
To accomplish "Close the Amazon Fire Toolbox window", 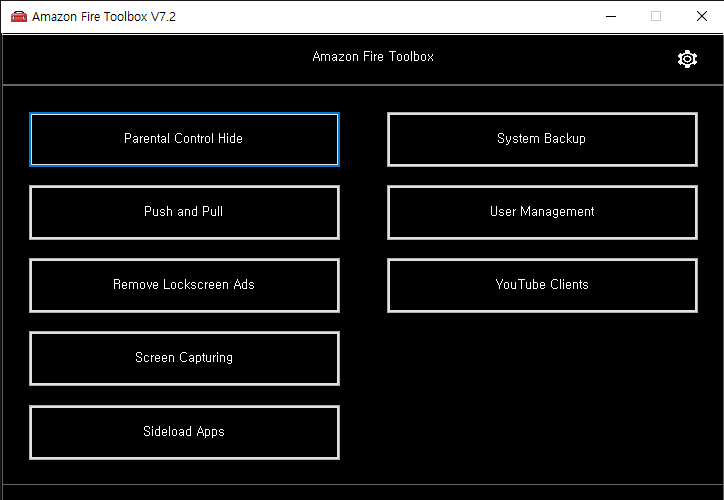I will point(701,17).
